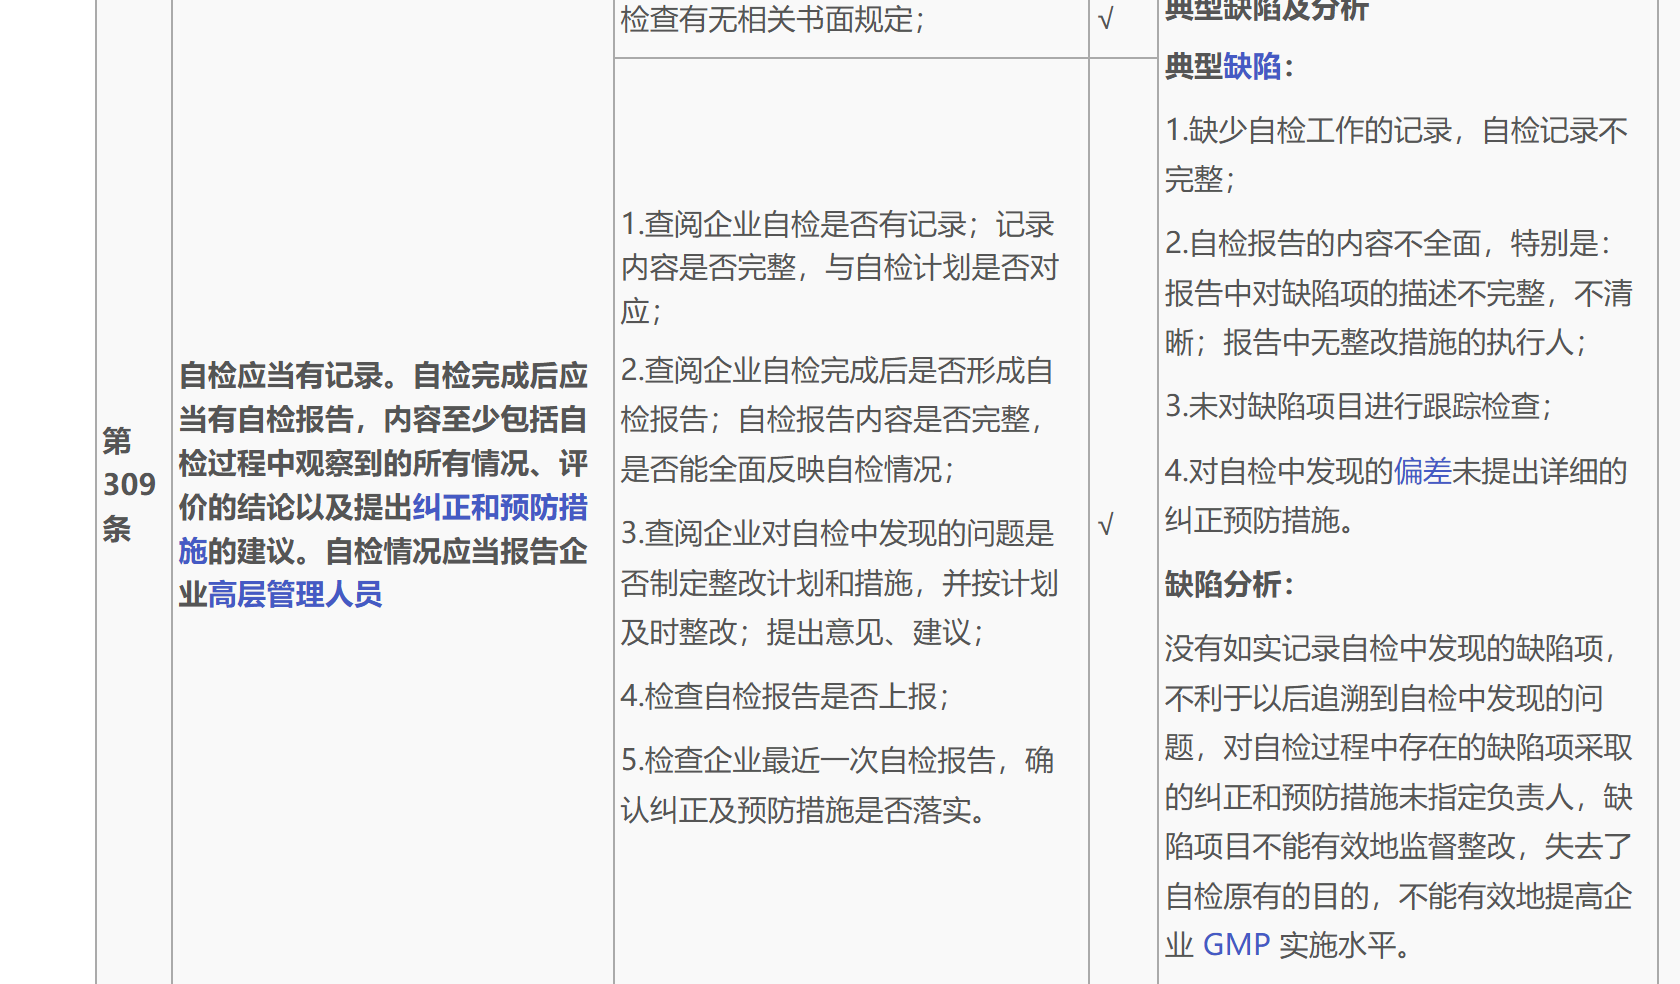1680x984 pixels.
Task: Visit the GMP link
Action: [1236, 945]
